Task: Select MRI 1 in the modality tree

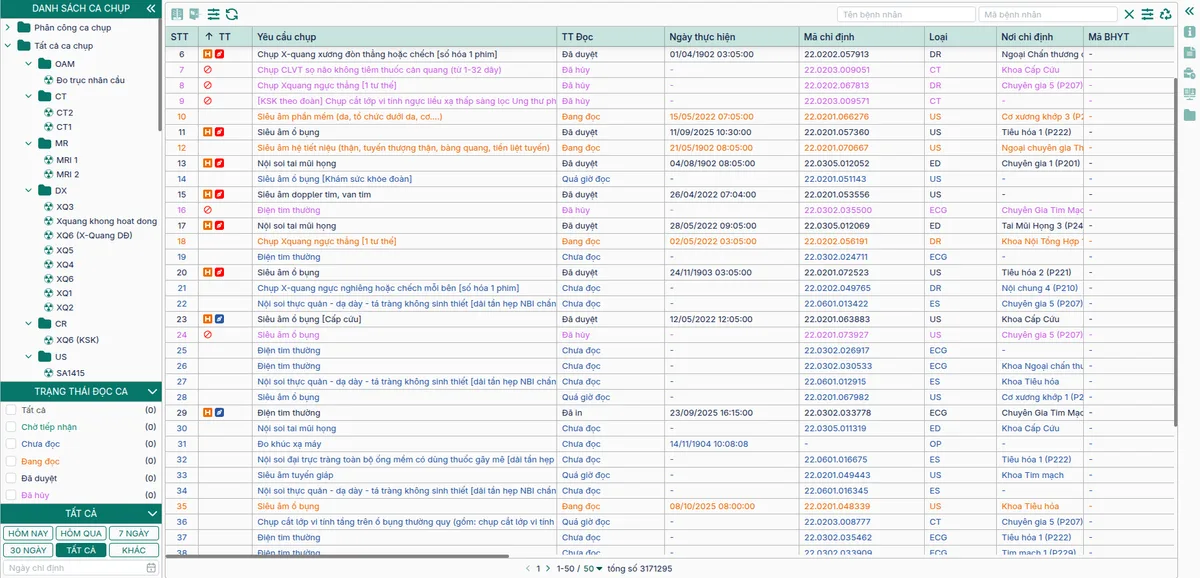Action: click(67, 160)
